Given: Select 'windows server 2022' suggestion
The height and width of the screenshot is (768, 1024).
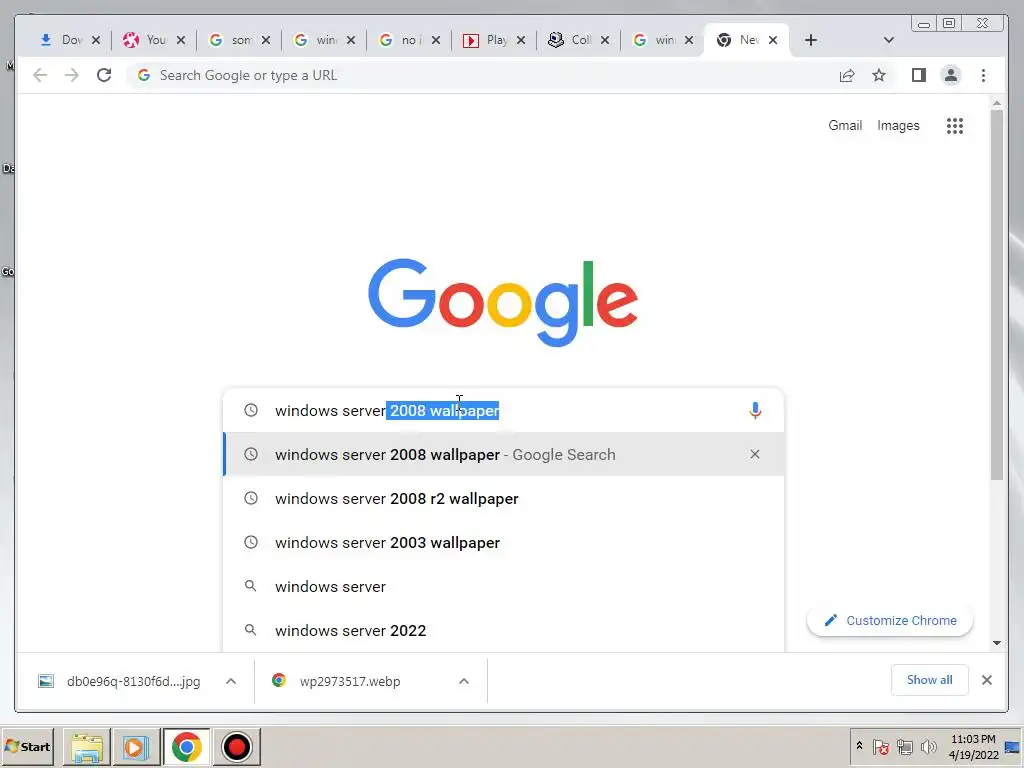Looking at the screenshot, I should 504,630.
